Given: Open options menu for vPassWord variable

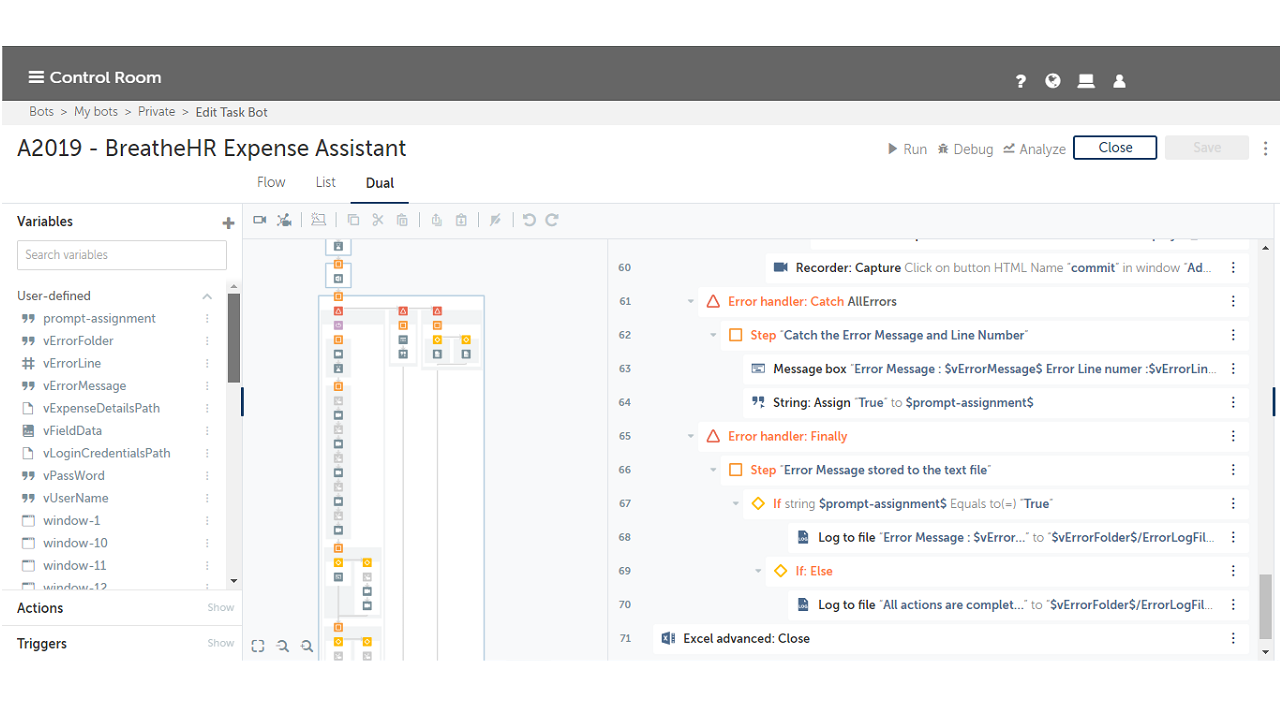Looking at the screenshot, I should click(x=208, y=476).
